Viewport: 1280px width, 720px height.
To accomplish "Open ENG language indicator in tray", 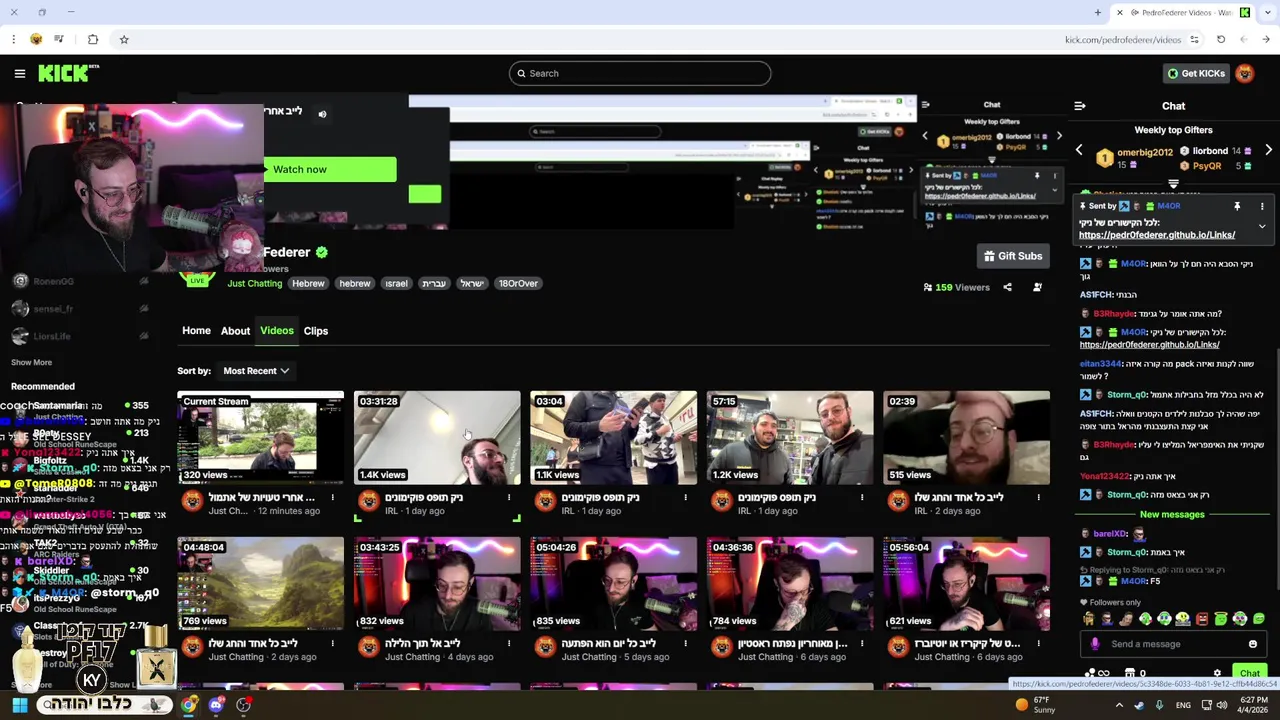I will tap(1181, 705).
